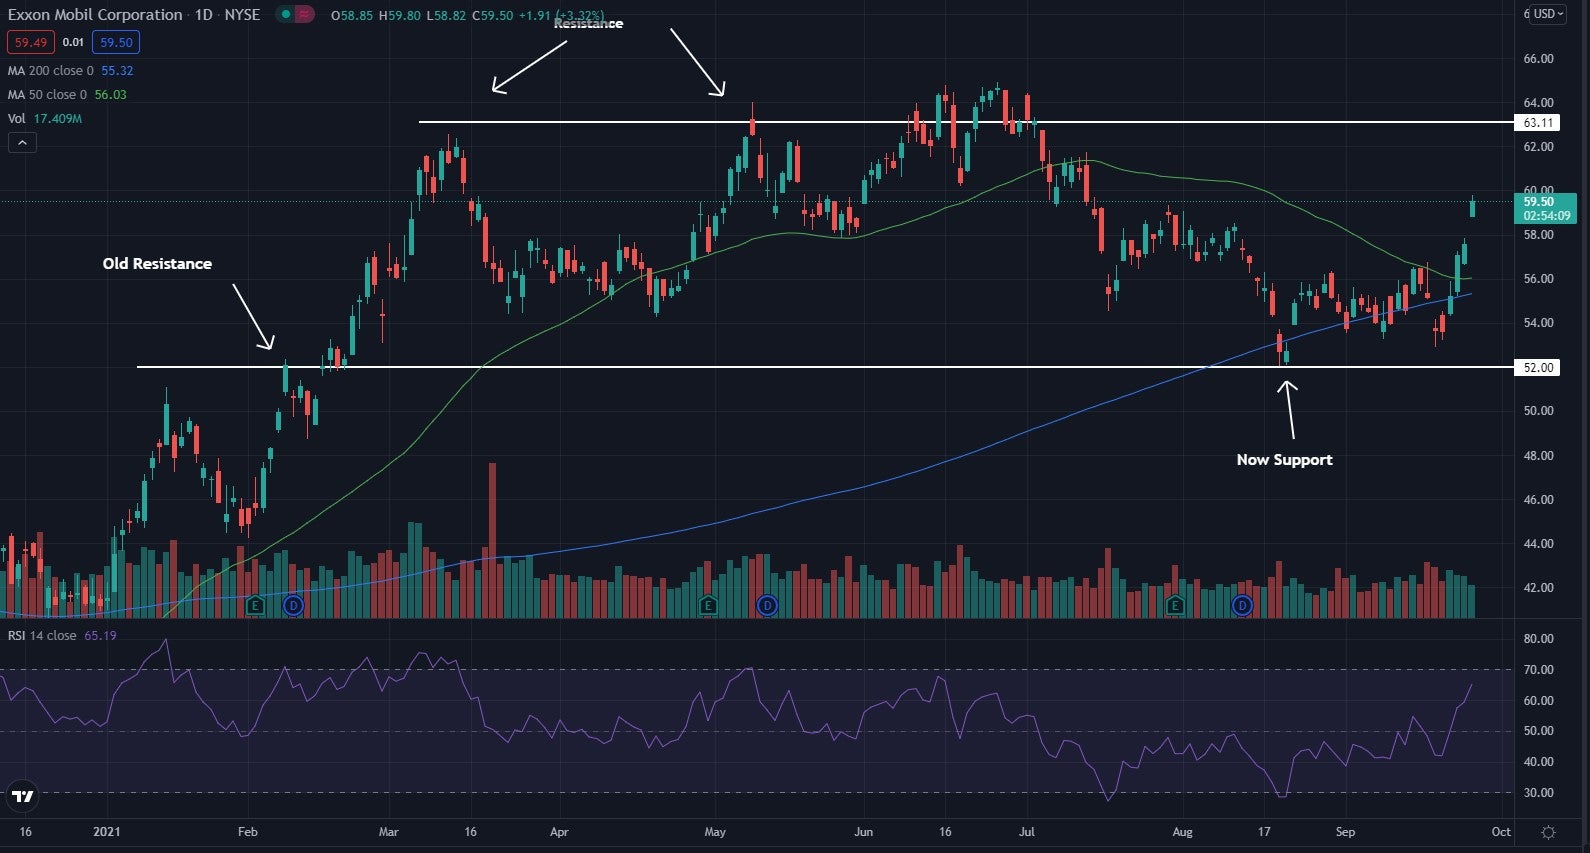
Task: Click the 'Now Support' text annotation
Action: pos(1284,460)
